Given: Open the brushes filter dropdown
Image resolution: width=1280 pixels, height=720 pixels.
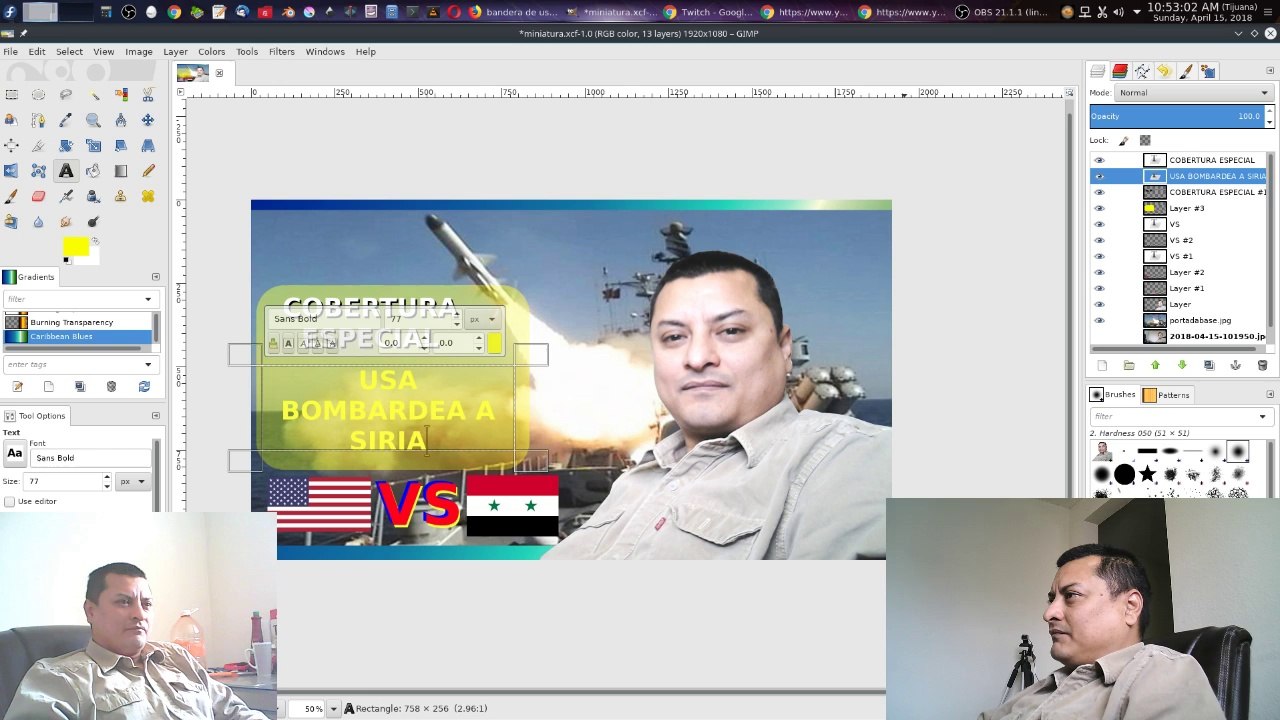Looking at the screenshot, I should 1262,416.
